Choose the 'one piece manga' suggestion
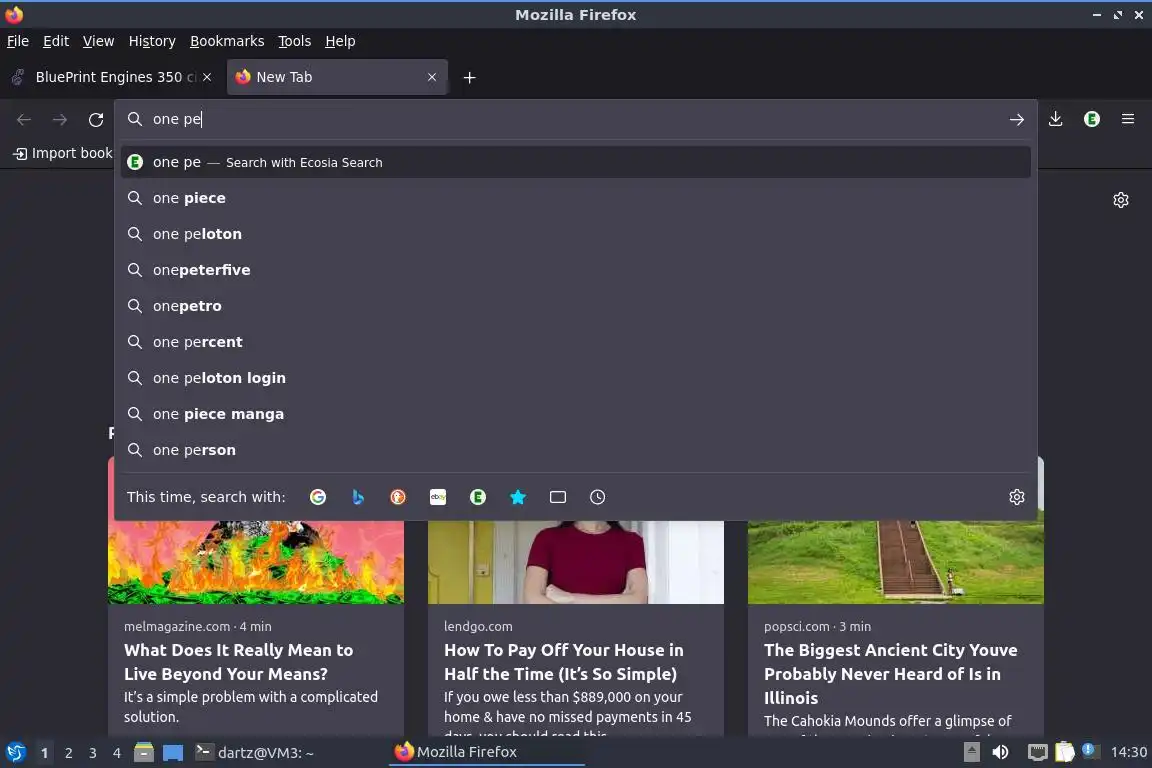This screenshot has height=768, width=1152. coord(575,414)
